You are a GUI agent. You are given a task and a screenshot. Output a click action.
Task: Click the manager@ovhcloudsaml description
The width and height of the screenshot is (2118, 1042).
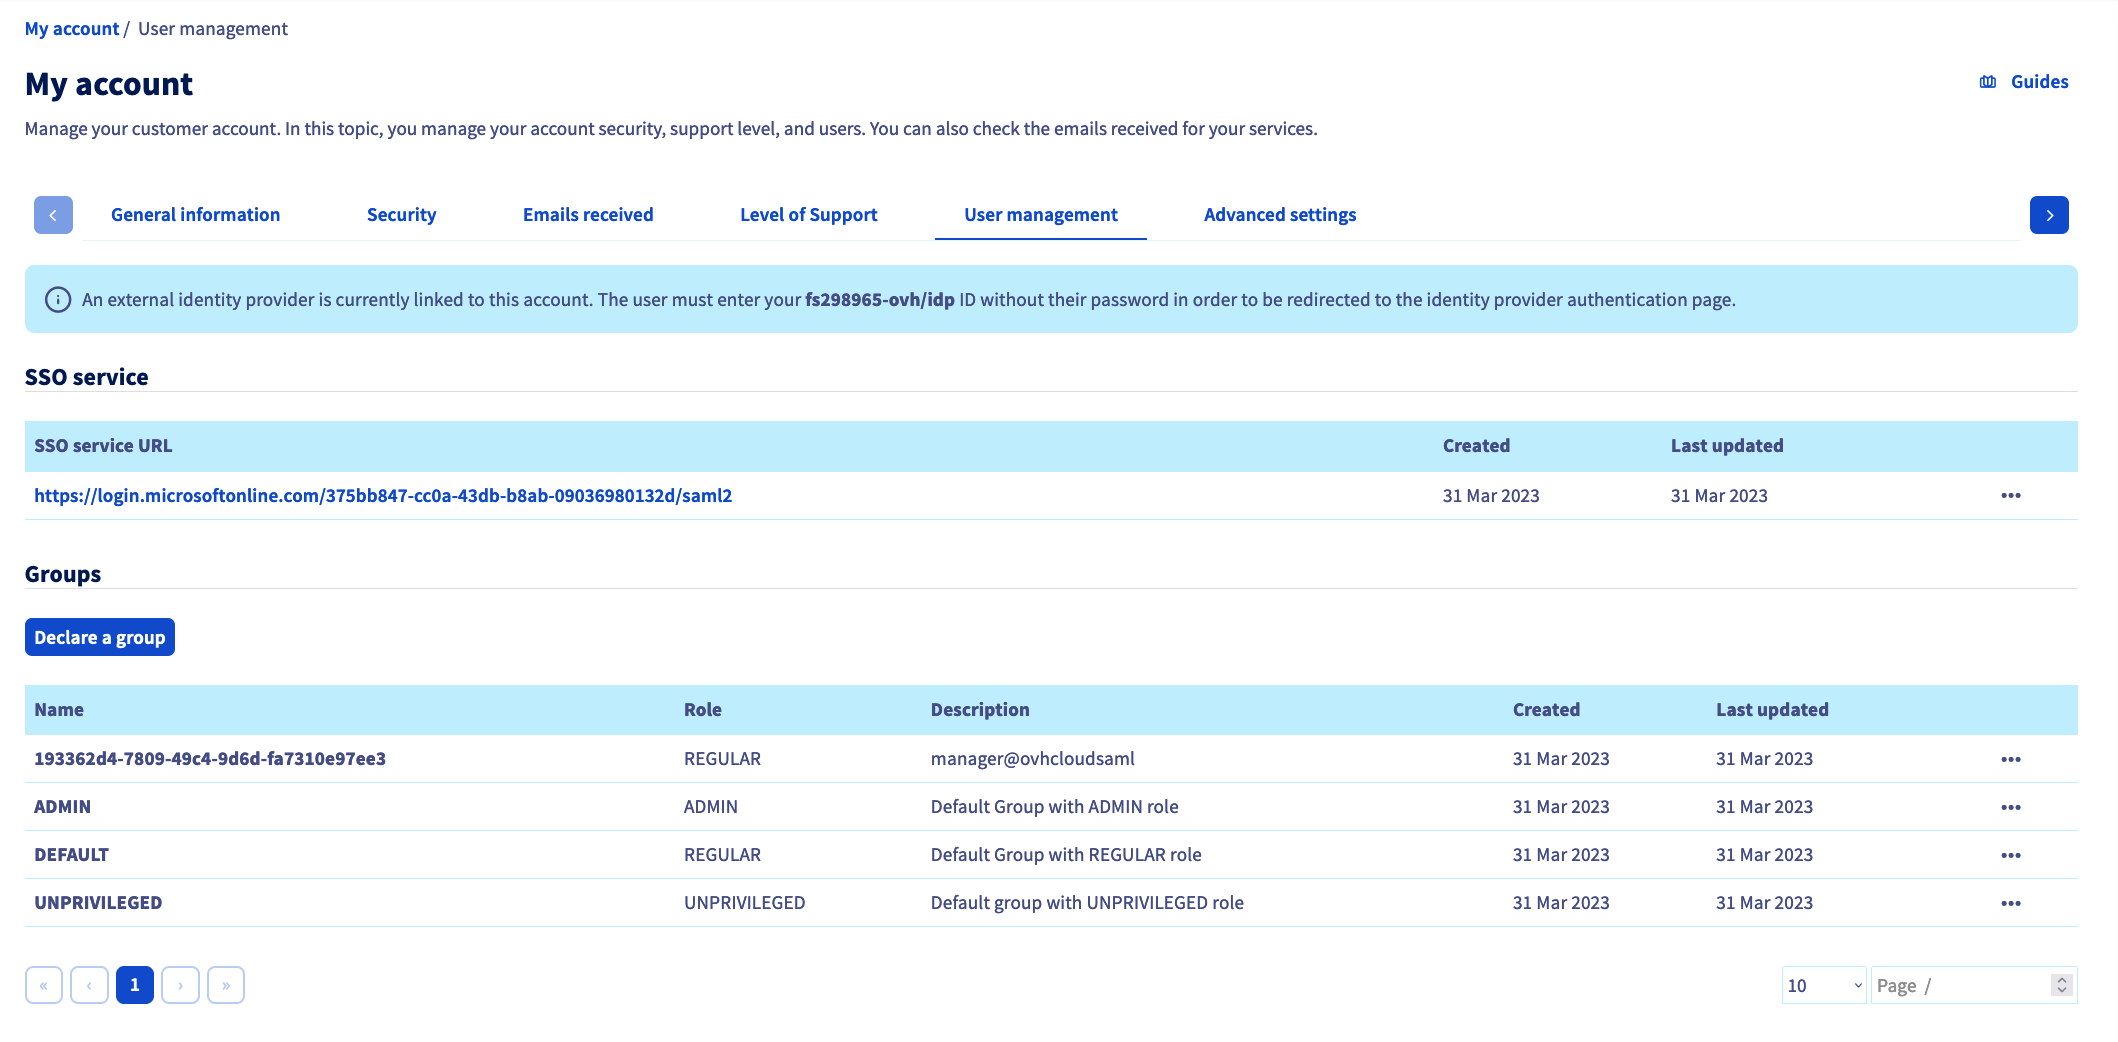[1033, 759]
